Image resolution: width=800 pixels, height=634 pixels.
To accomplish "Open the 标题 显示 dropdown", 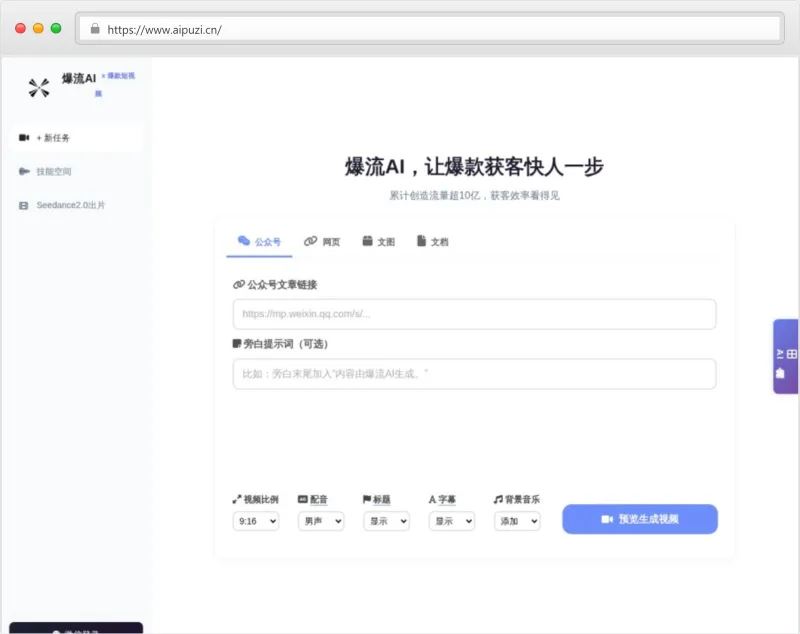I will 386,521.
